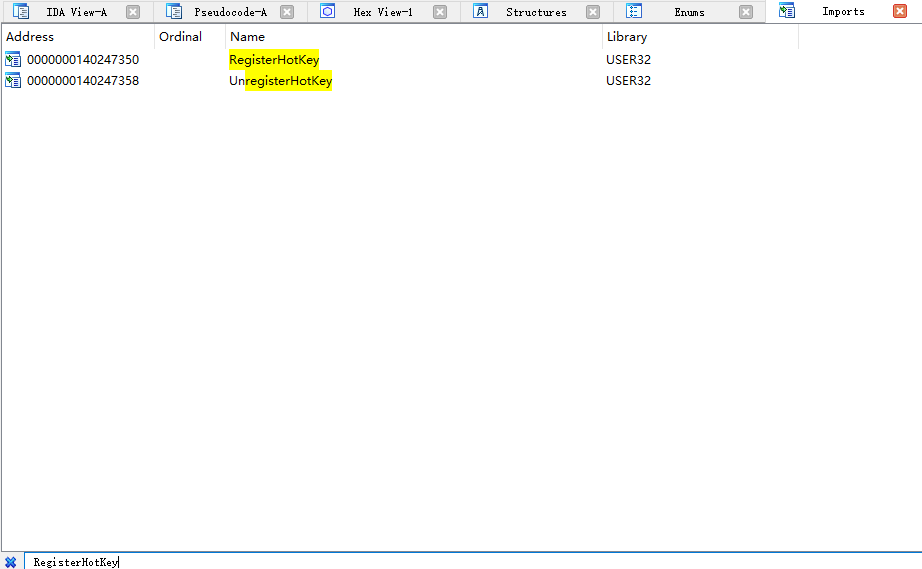This screenshot has width=922, height=569.
Task: Click the Structures tab icon
Action: click(x=480, y=11)
